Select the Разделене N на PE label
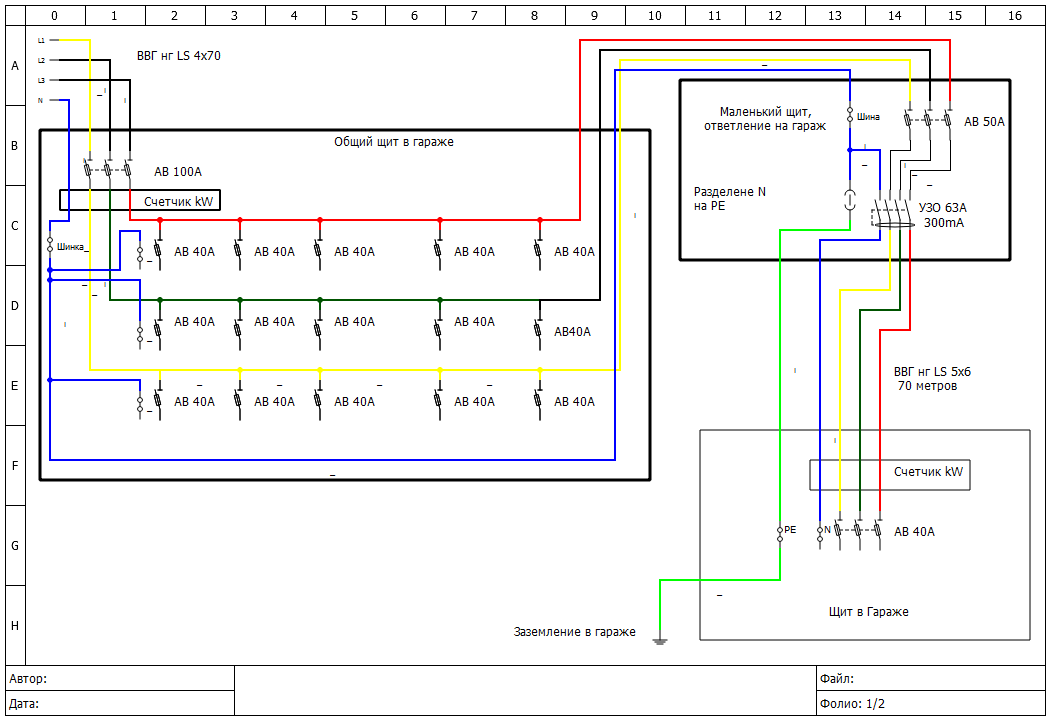The height and width of the screenshot is (720, 1050). 730,198
